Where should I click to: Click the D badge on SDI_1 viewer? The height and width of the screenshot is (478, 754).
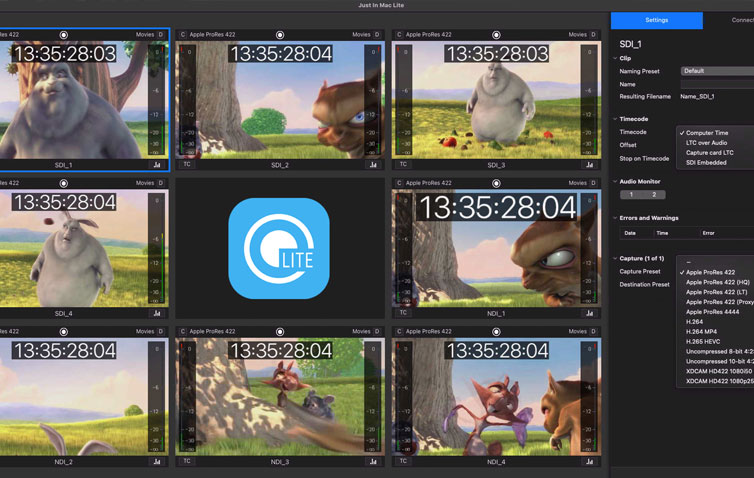[161, 35]
